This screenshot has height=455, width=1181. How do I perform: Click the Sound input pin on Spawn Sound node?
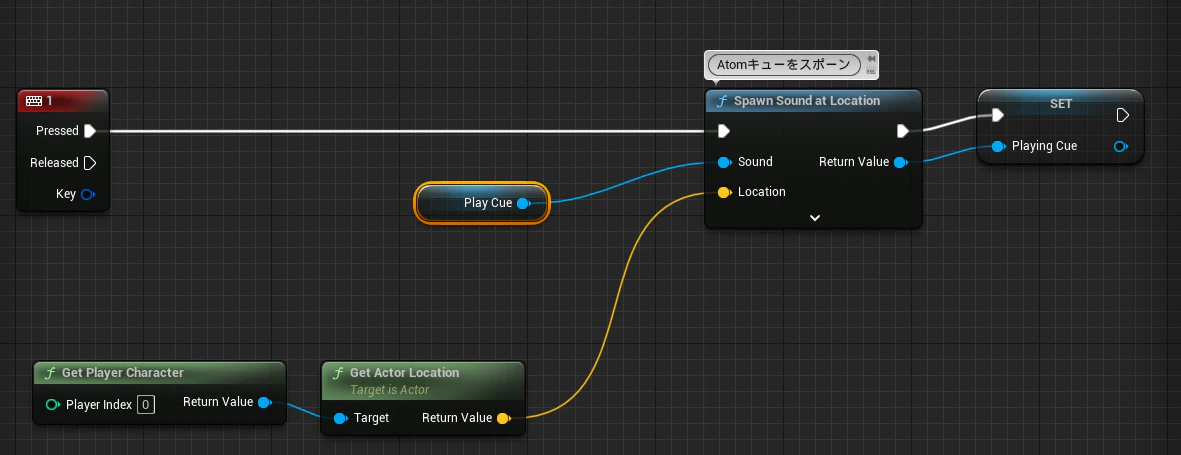(725, 162)
